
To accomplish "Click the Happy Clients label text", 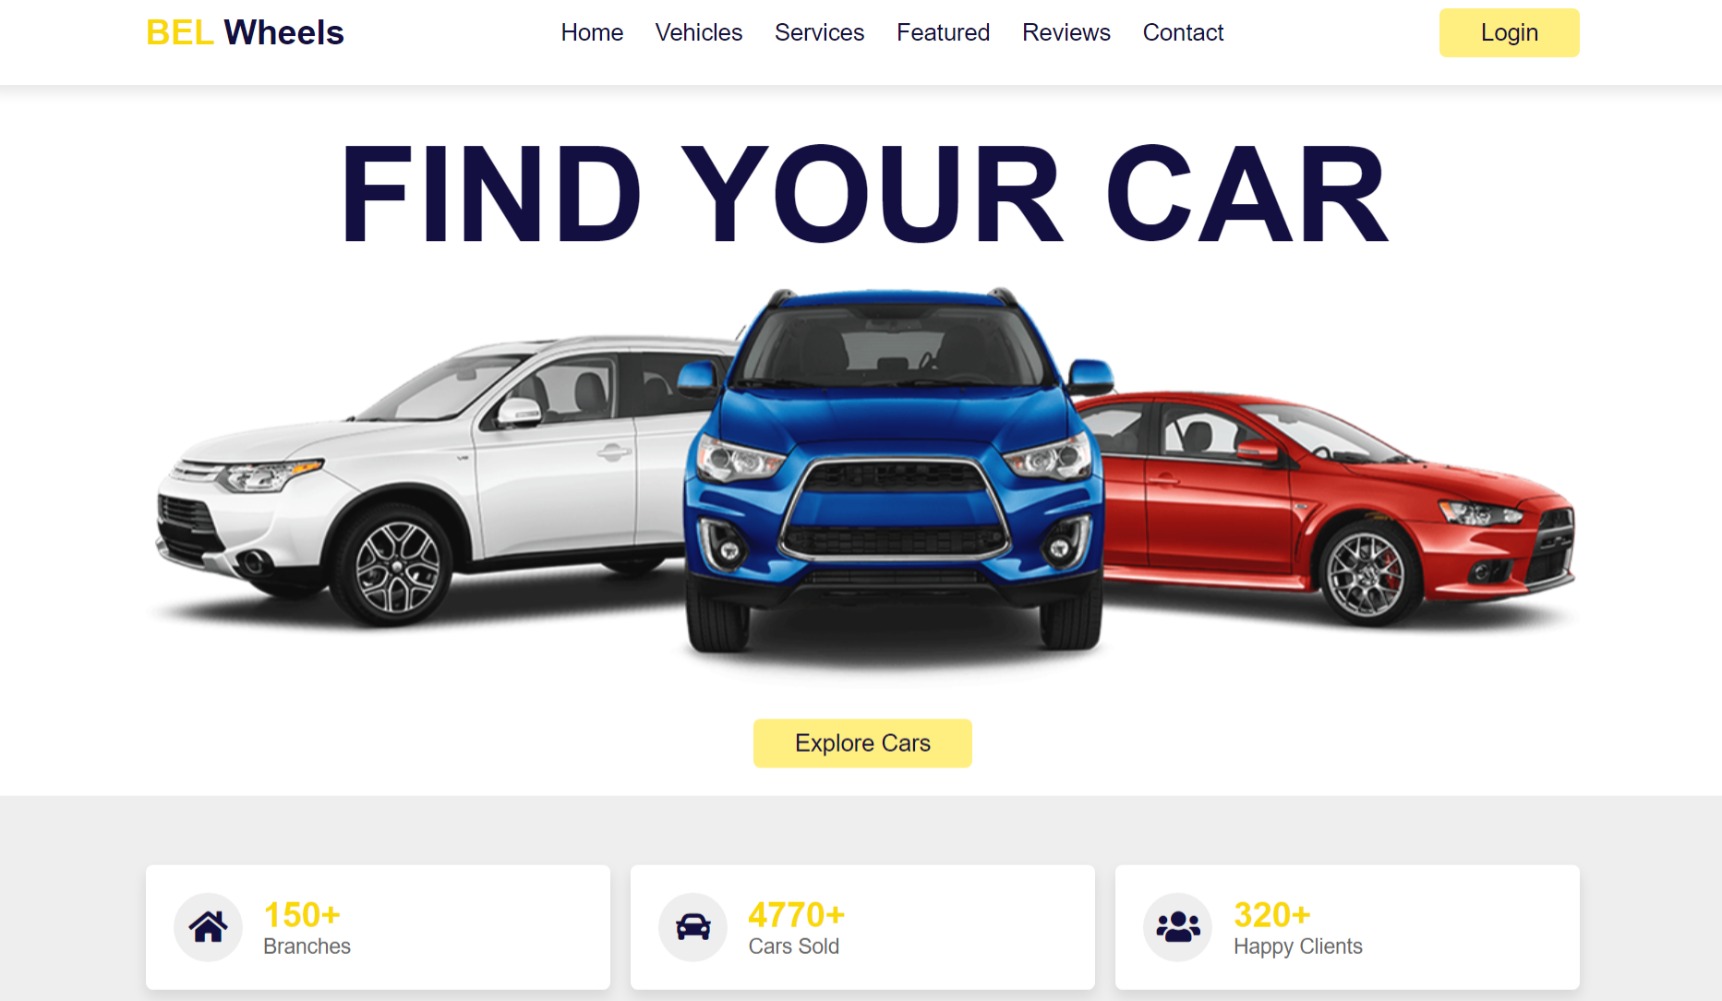I will coord(1298,947).
